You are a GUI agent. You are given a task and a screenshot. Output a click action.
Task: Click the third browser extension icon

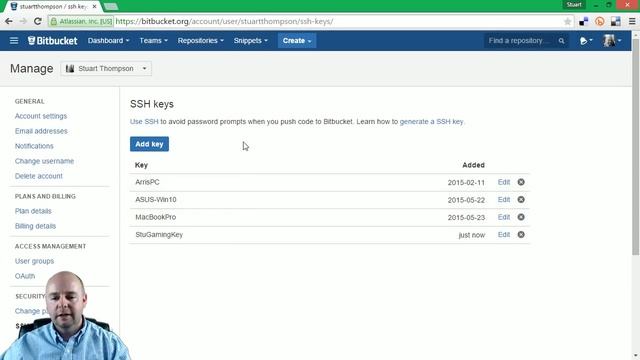click(x=616, y=21)
